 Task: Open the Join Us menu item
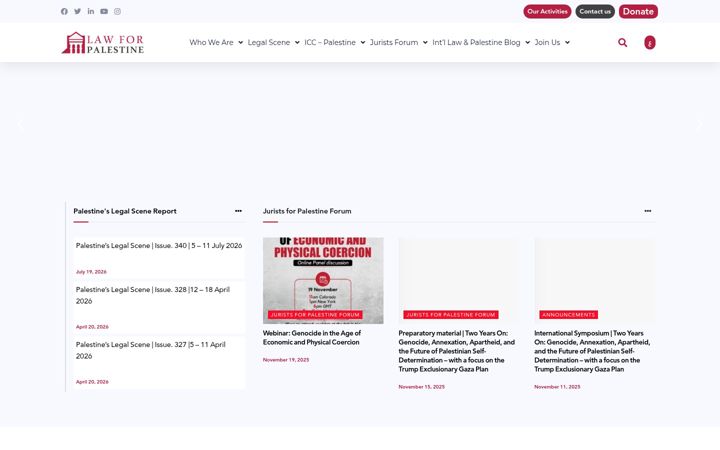point(547,42)
